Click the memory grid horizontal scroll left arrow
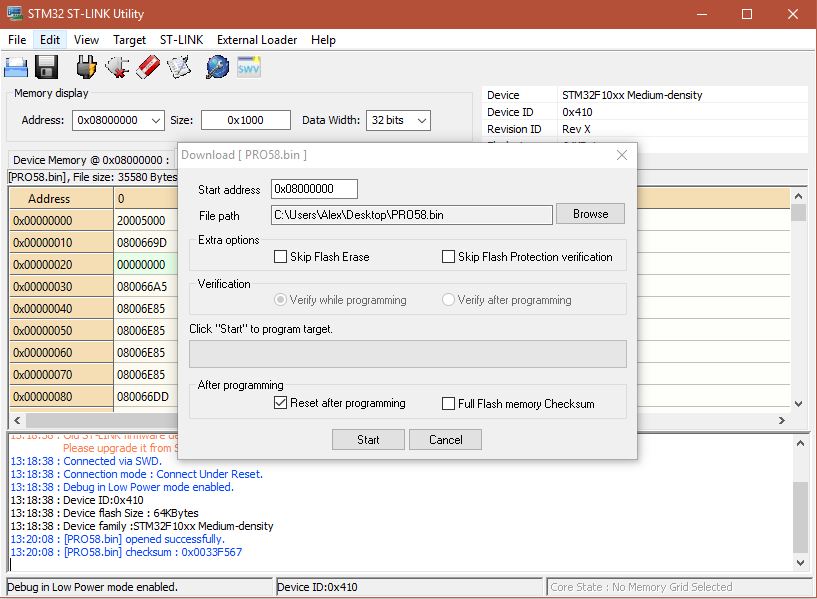817x599 pixels. 17,420
